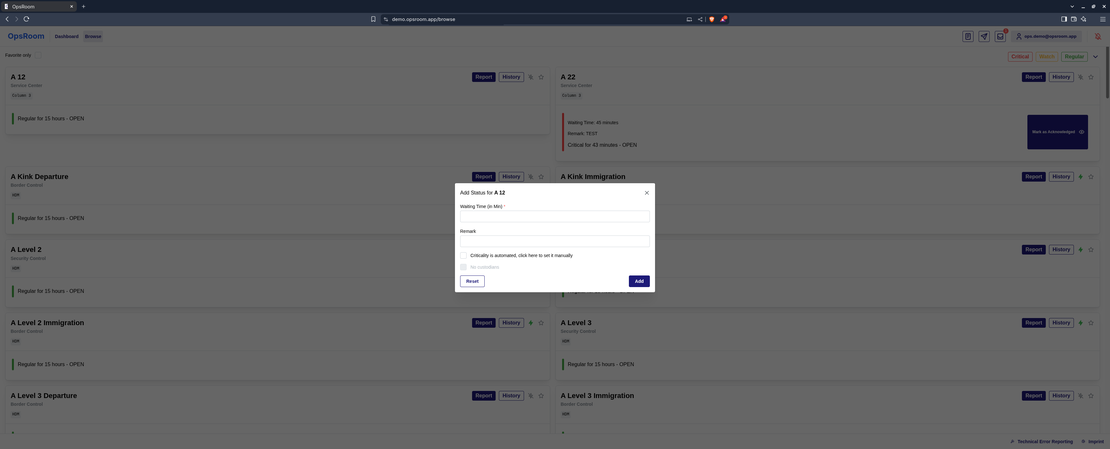1110x449 pixels.
Task: Click green automation icon on A Level 2 Immigration
Action: point(530,322)
